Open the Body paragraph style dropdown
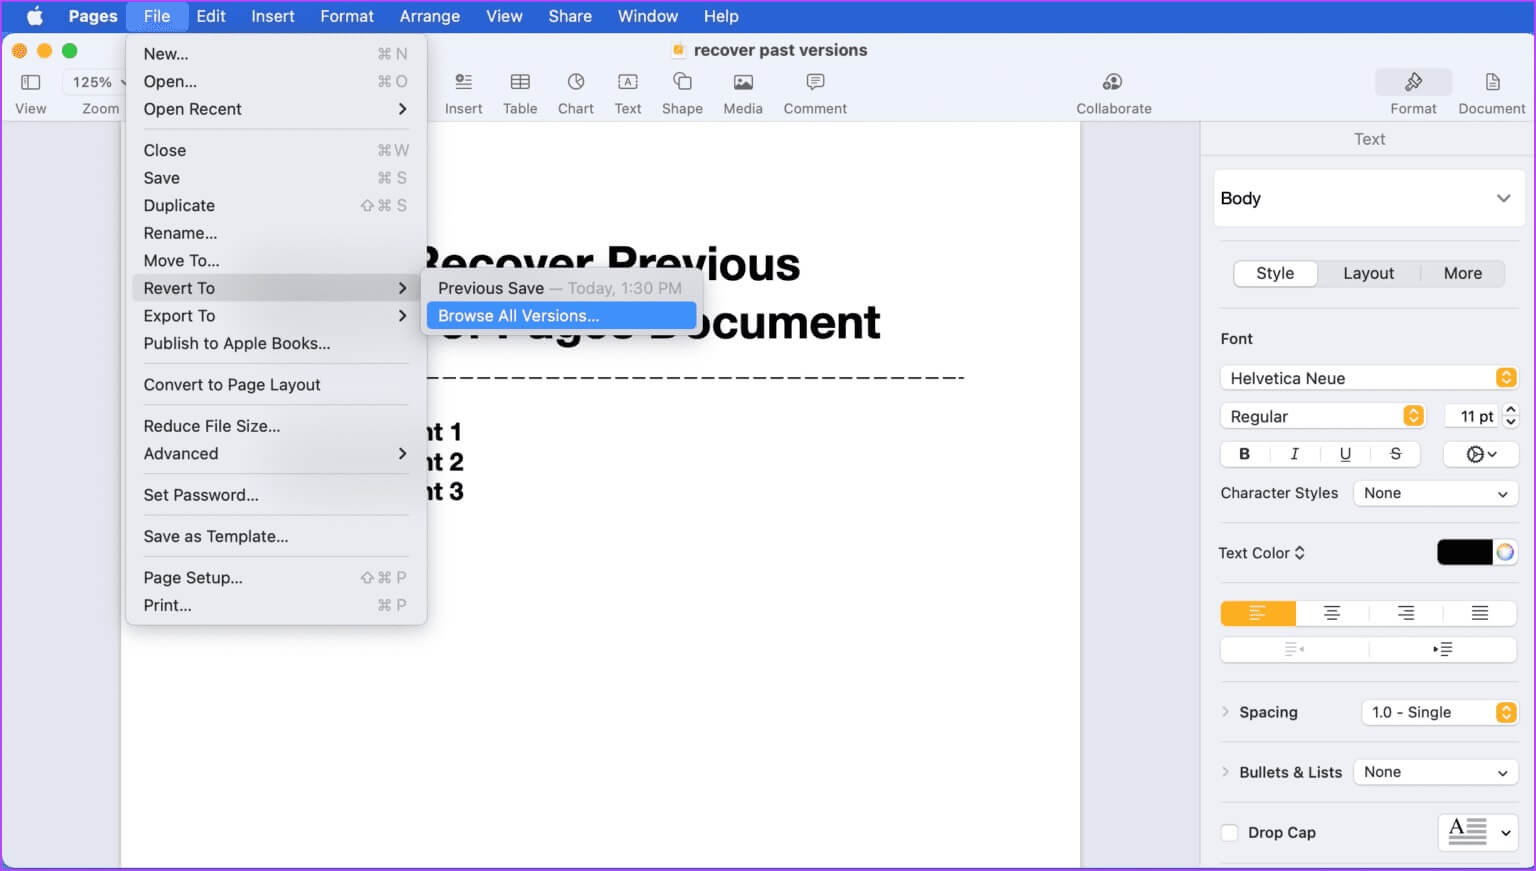Viewport: 1536px width, 871px height. (x=1367, y=198)
